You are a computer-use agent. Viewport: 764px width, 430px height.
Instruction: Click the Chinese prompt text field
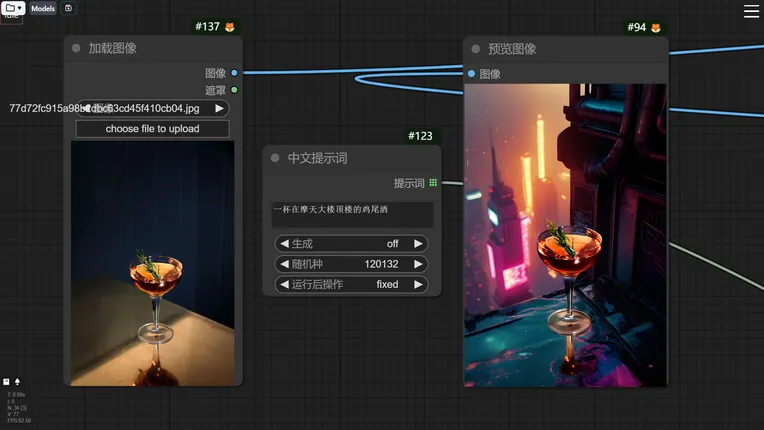351,214
